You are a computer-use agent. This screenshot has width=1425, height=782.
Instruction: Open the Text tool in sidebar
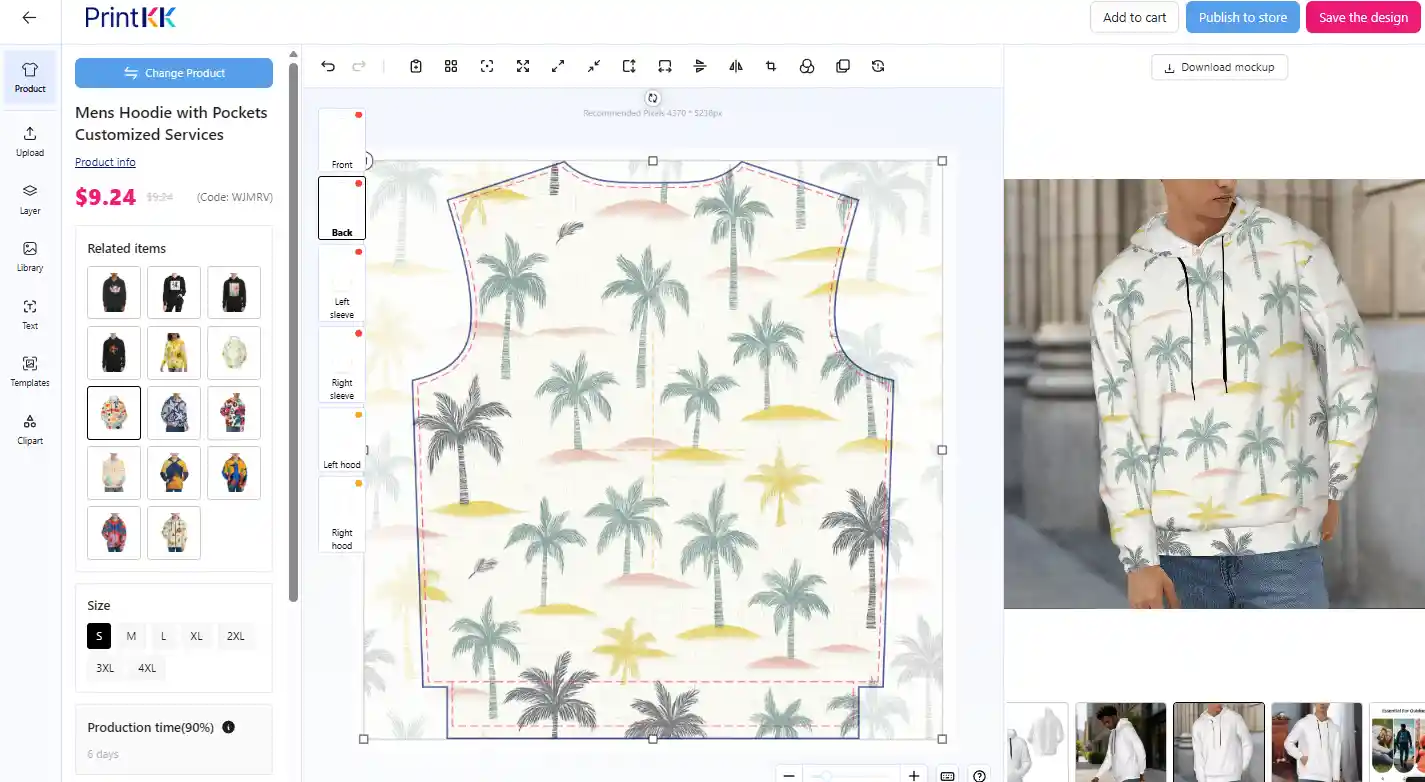point(30,314)
